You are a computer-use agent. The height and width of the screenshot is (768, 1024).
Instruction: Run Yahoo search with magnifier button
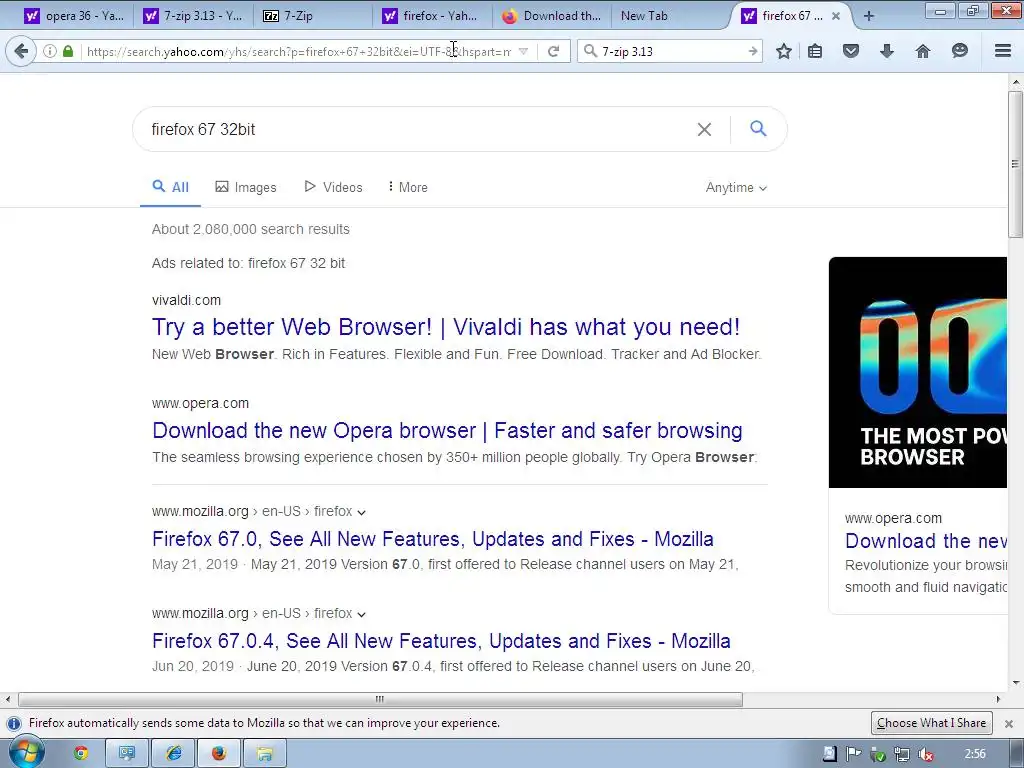758,129
